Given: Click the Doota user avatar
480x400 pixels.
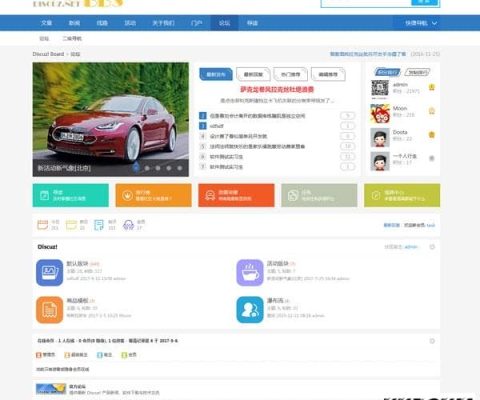Looking at the screenshot, I should [x=380, y=137].
